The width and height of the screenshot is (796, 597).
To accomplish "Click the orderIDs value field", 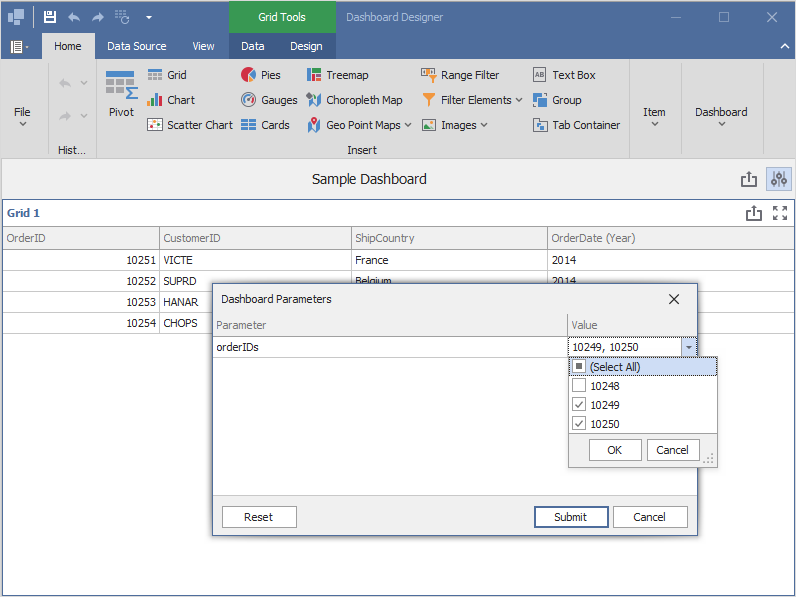I will pos(625,347).
